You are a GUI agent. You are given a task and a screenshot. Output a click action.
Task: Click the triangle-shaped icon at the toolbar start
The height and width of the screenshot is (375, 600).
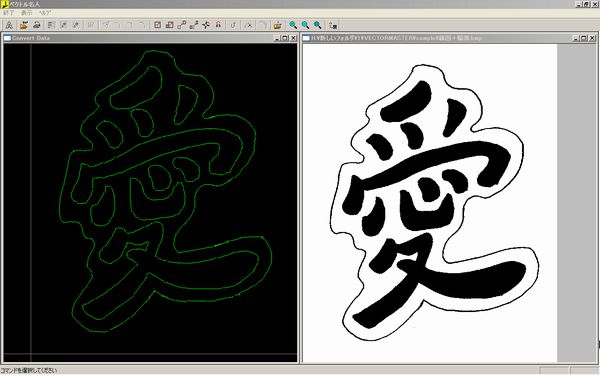(x=9, y=25)
